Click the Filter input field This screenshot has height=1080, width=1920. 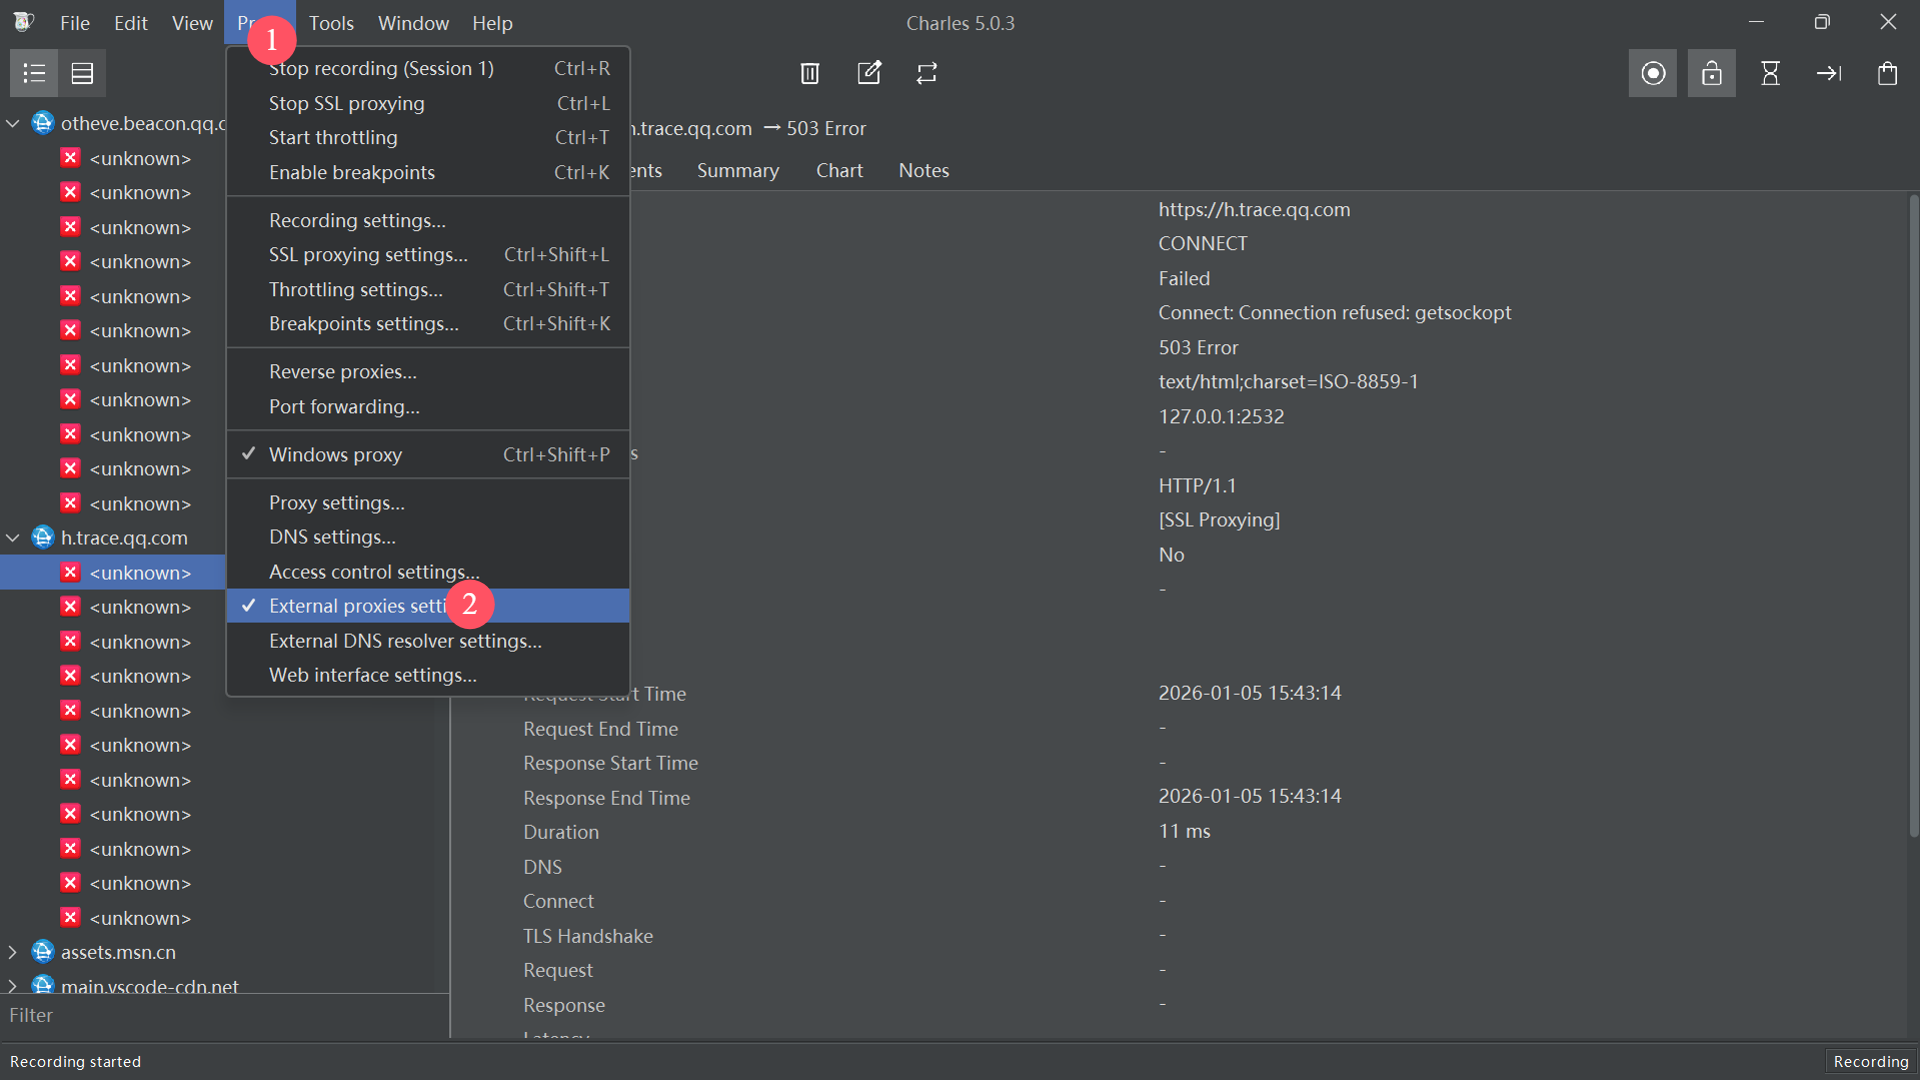click(x=220, y=1015)
